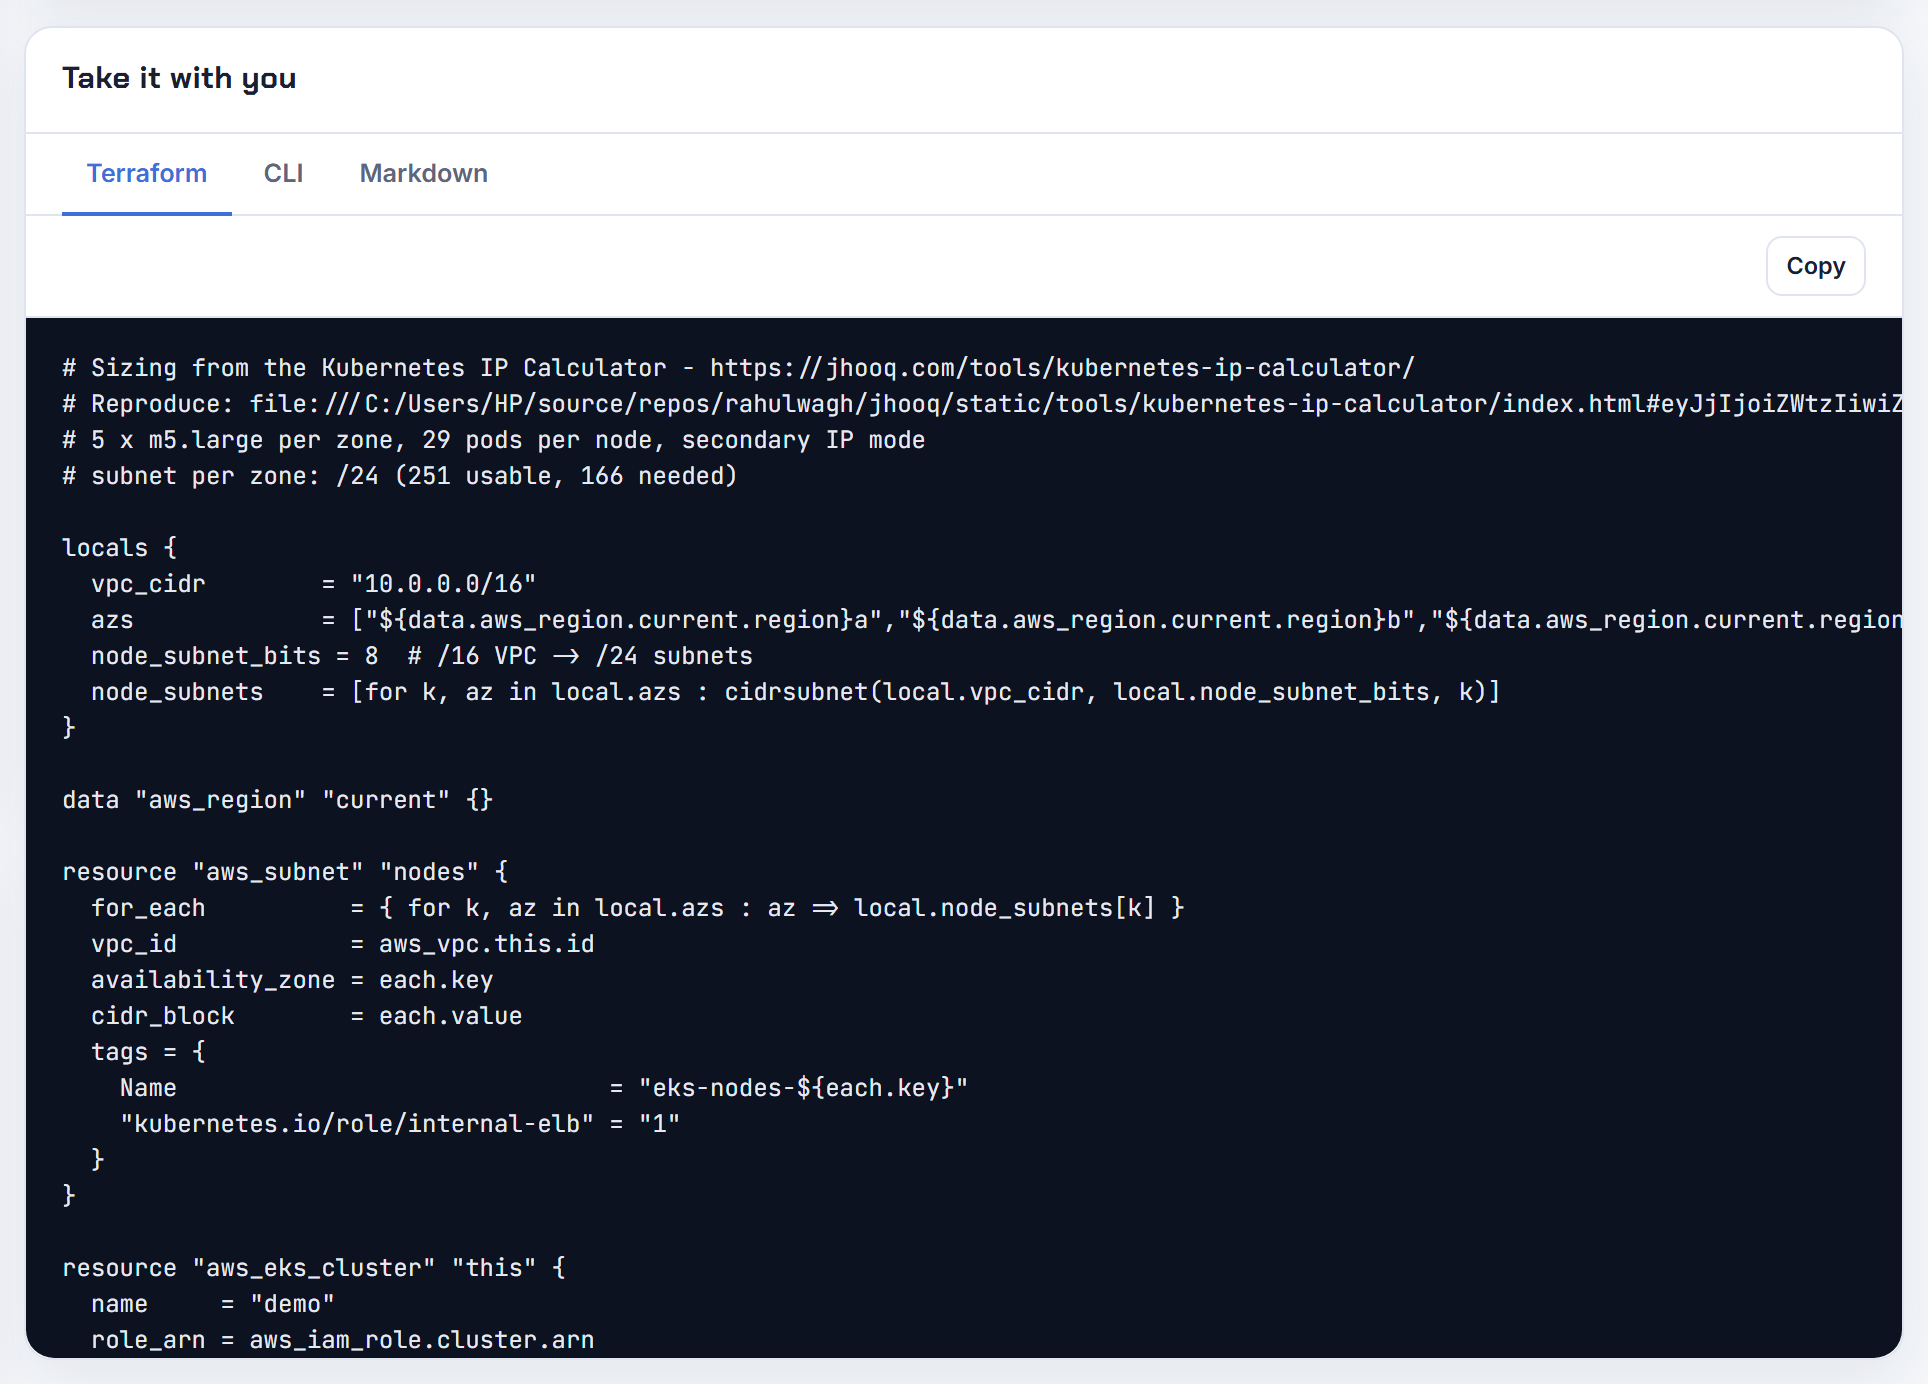The image size is (1928, 1384).
Task: Click the resource "aws_subnet" "nodes" line
Action: point(285,872)
